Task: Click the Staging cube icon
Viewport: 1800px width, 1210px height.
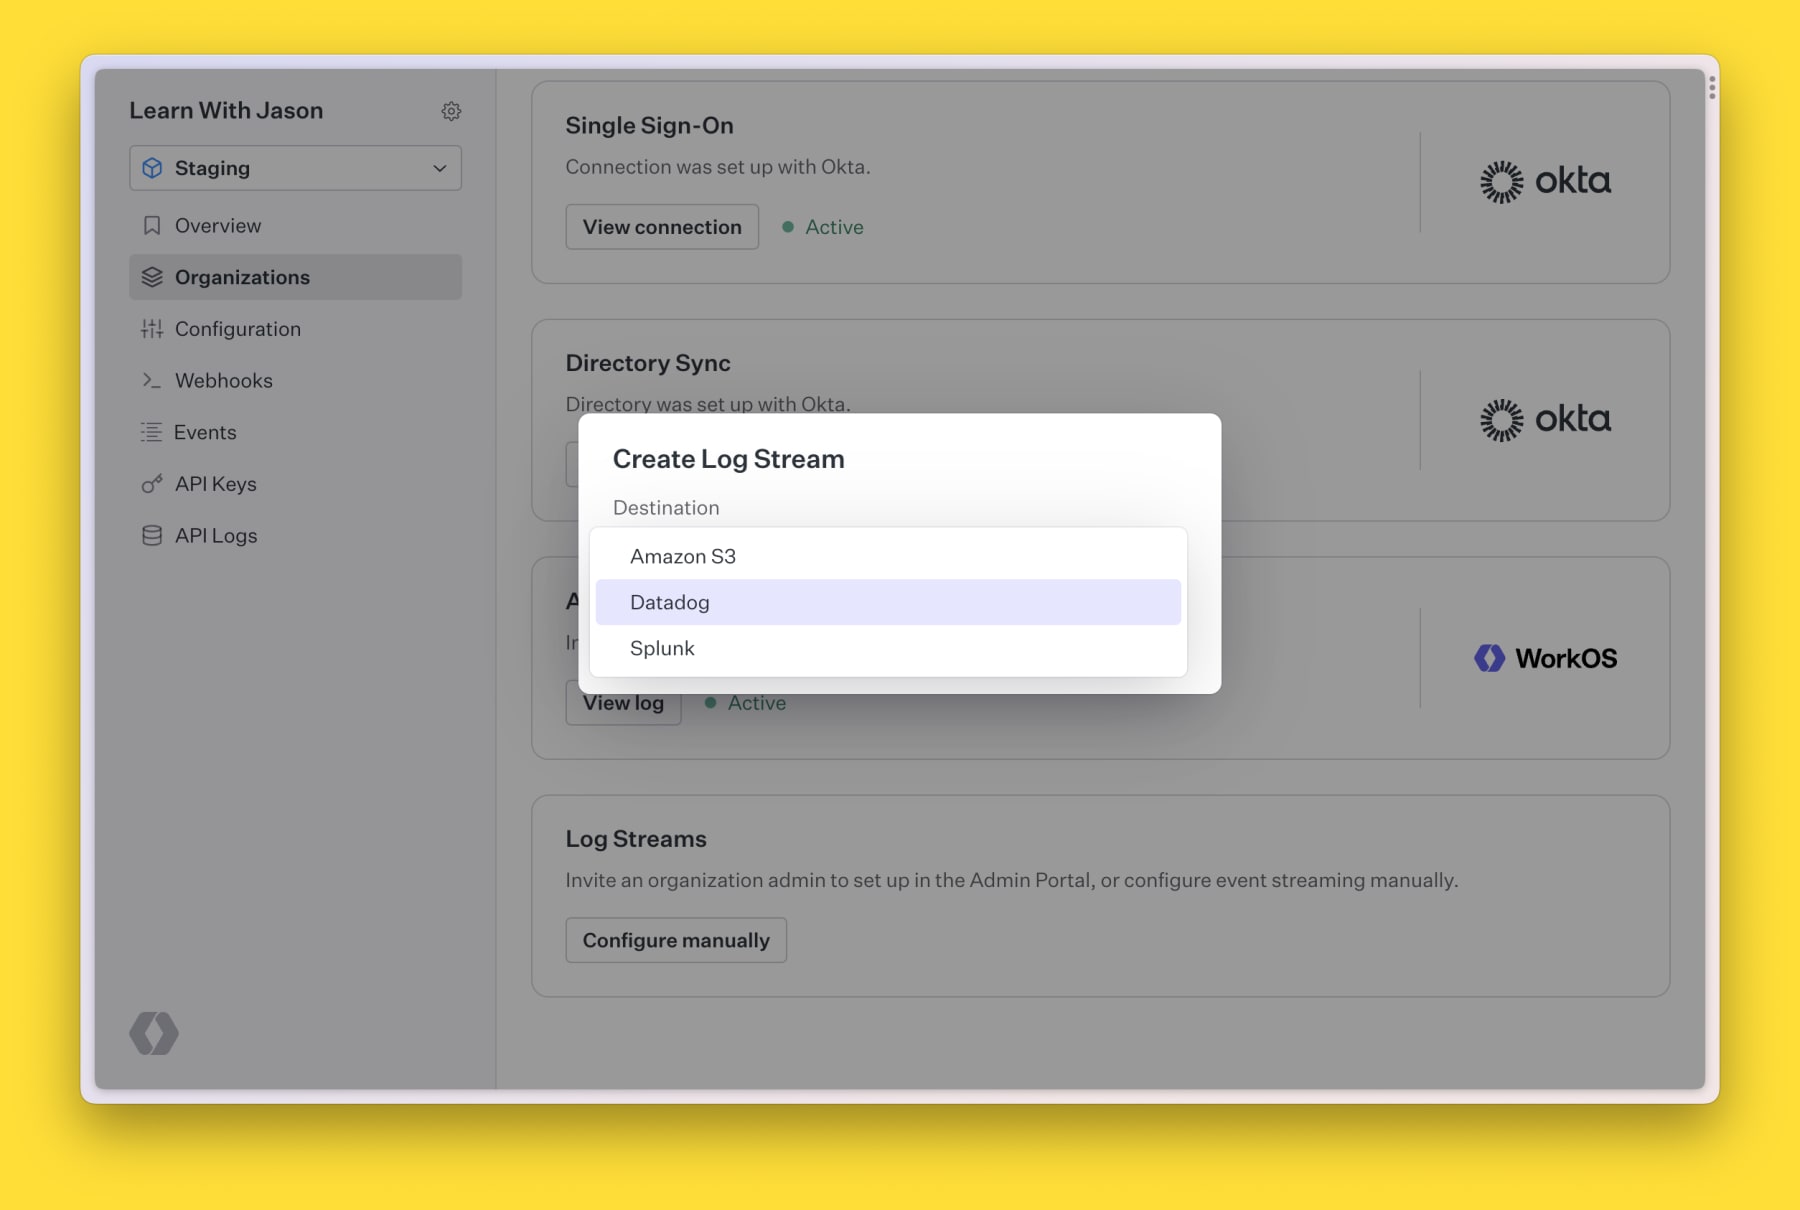Action: tap(152, 168)
